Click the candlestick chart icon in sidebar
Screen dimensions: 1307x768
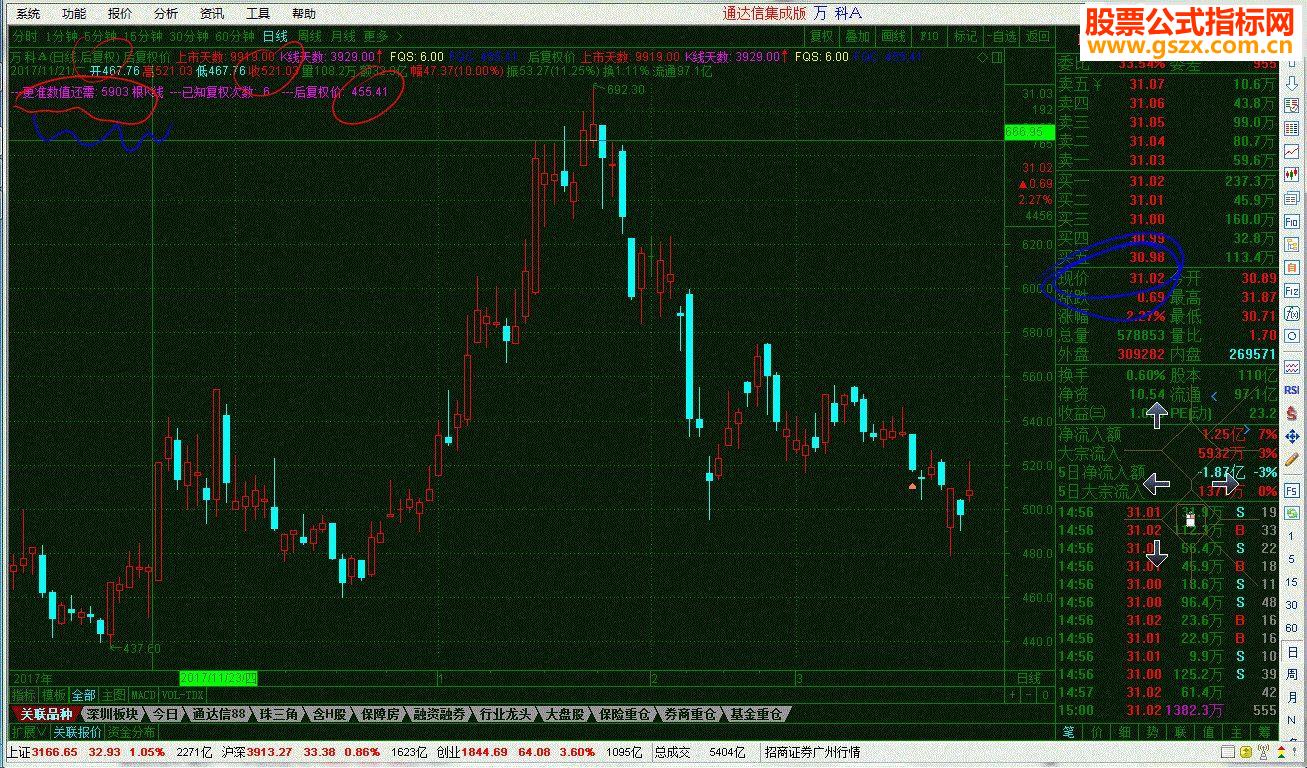(1292, 174)
